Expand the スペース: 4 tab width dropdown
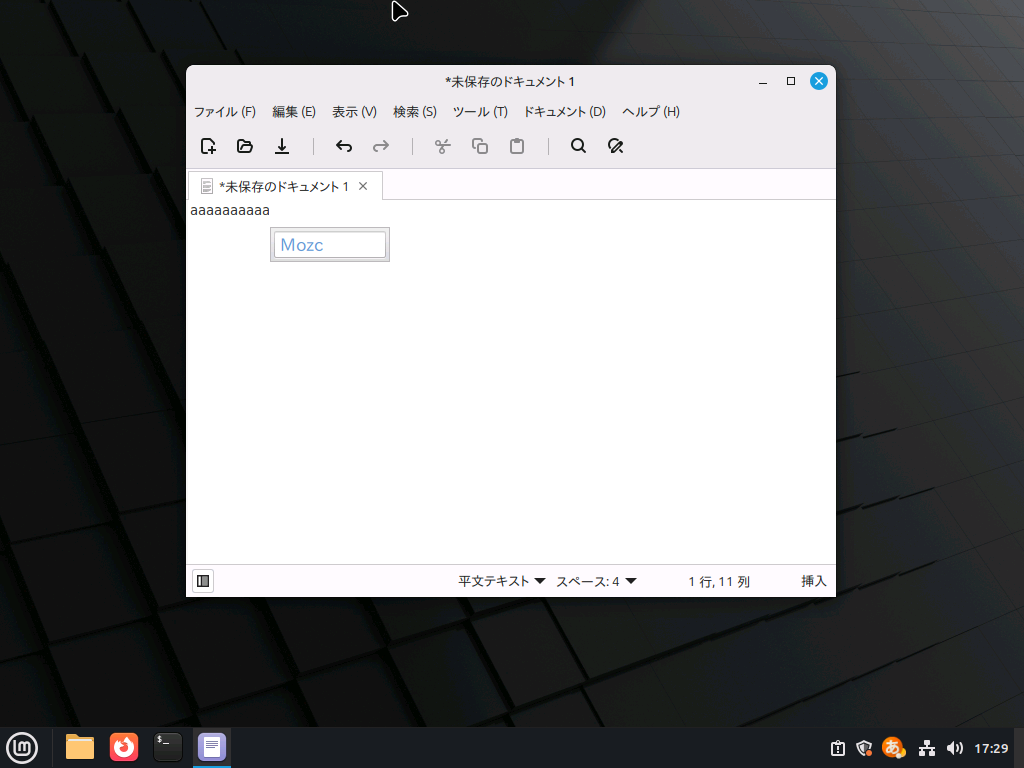 pos(596,581)
